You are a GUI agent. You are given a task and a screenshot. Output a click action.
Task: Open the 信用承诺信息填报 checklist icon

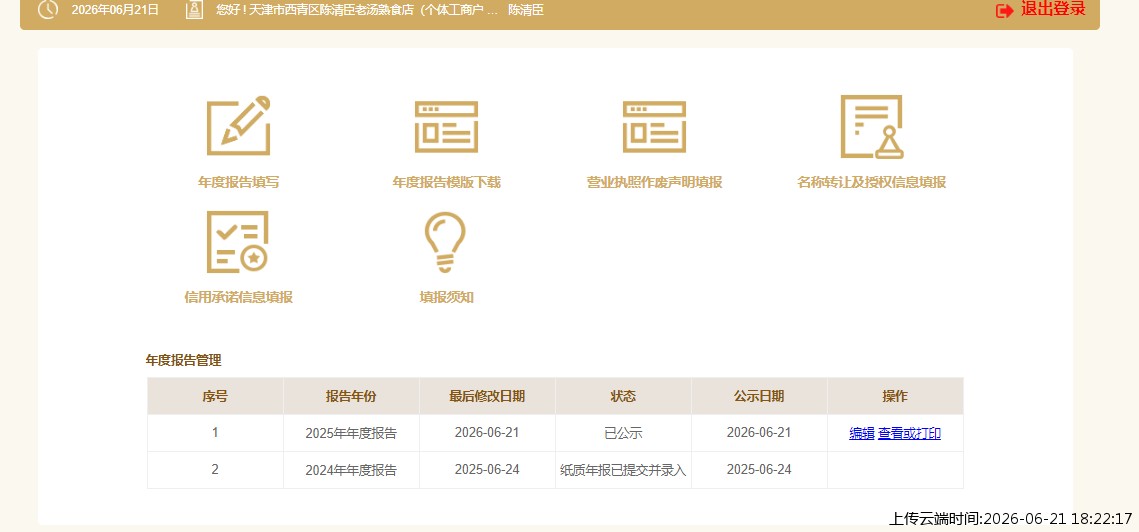pos(238,242)
